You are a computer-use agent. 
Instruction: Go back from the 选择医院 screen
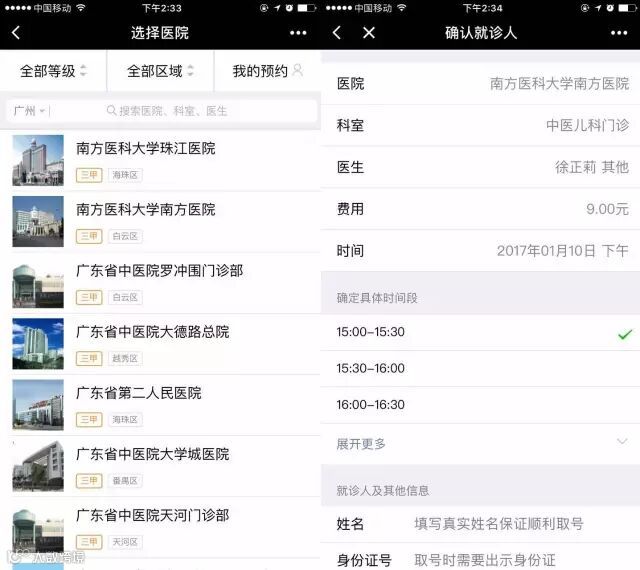(x=16, y=33)
